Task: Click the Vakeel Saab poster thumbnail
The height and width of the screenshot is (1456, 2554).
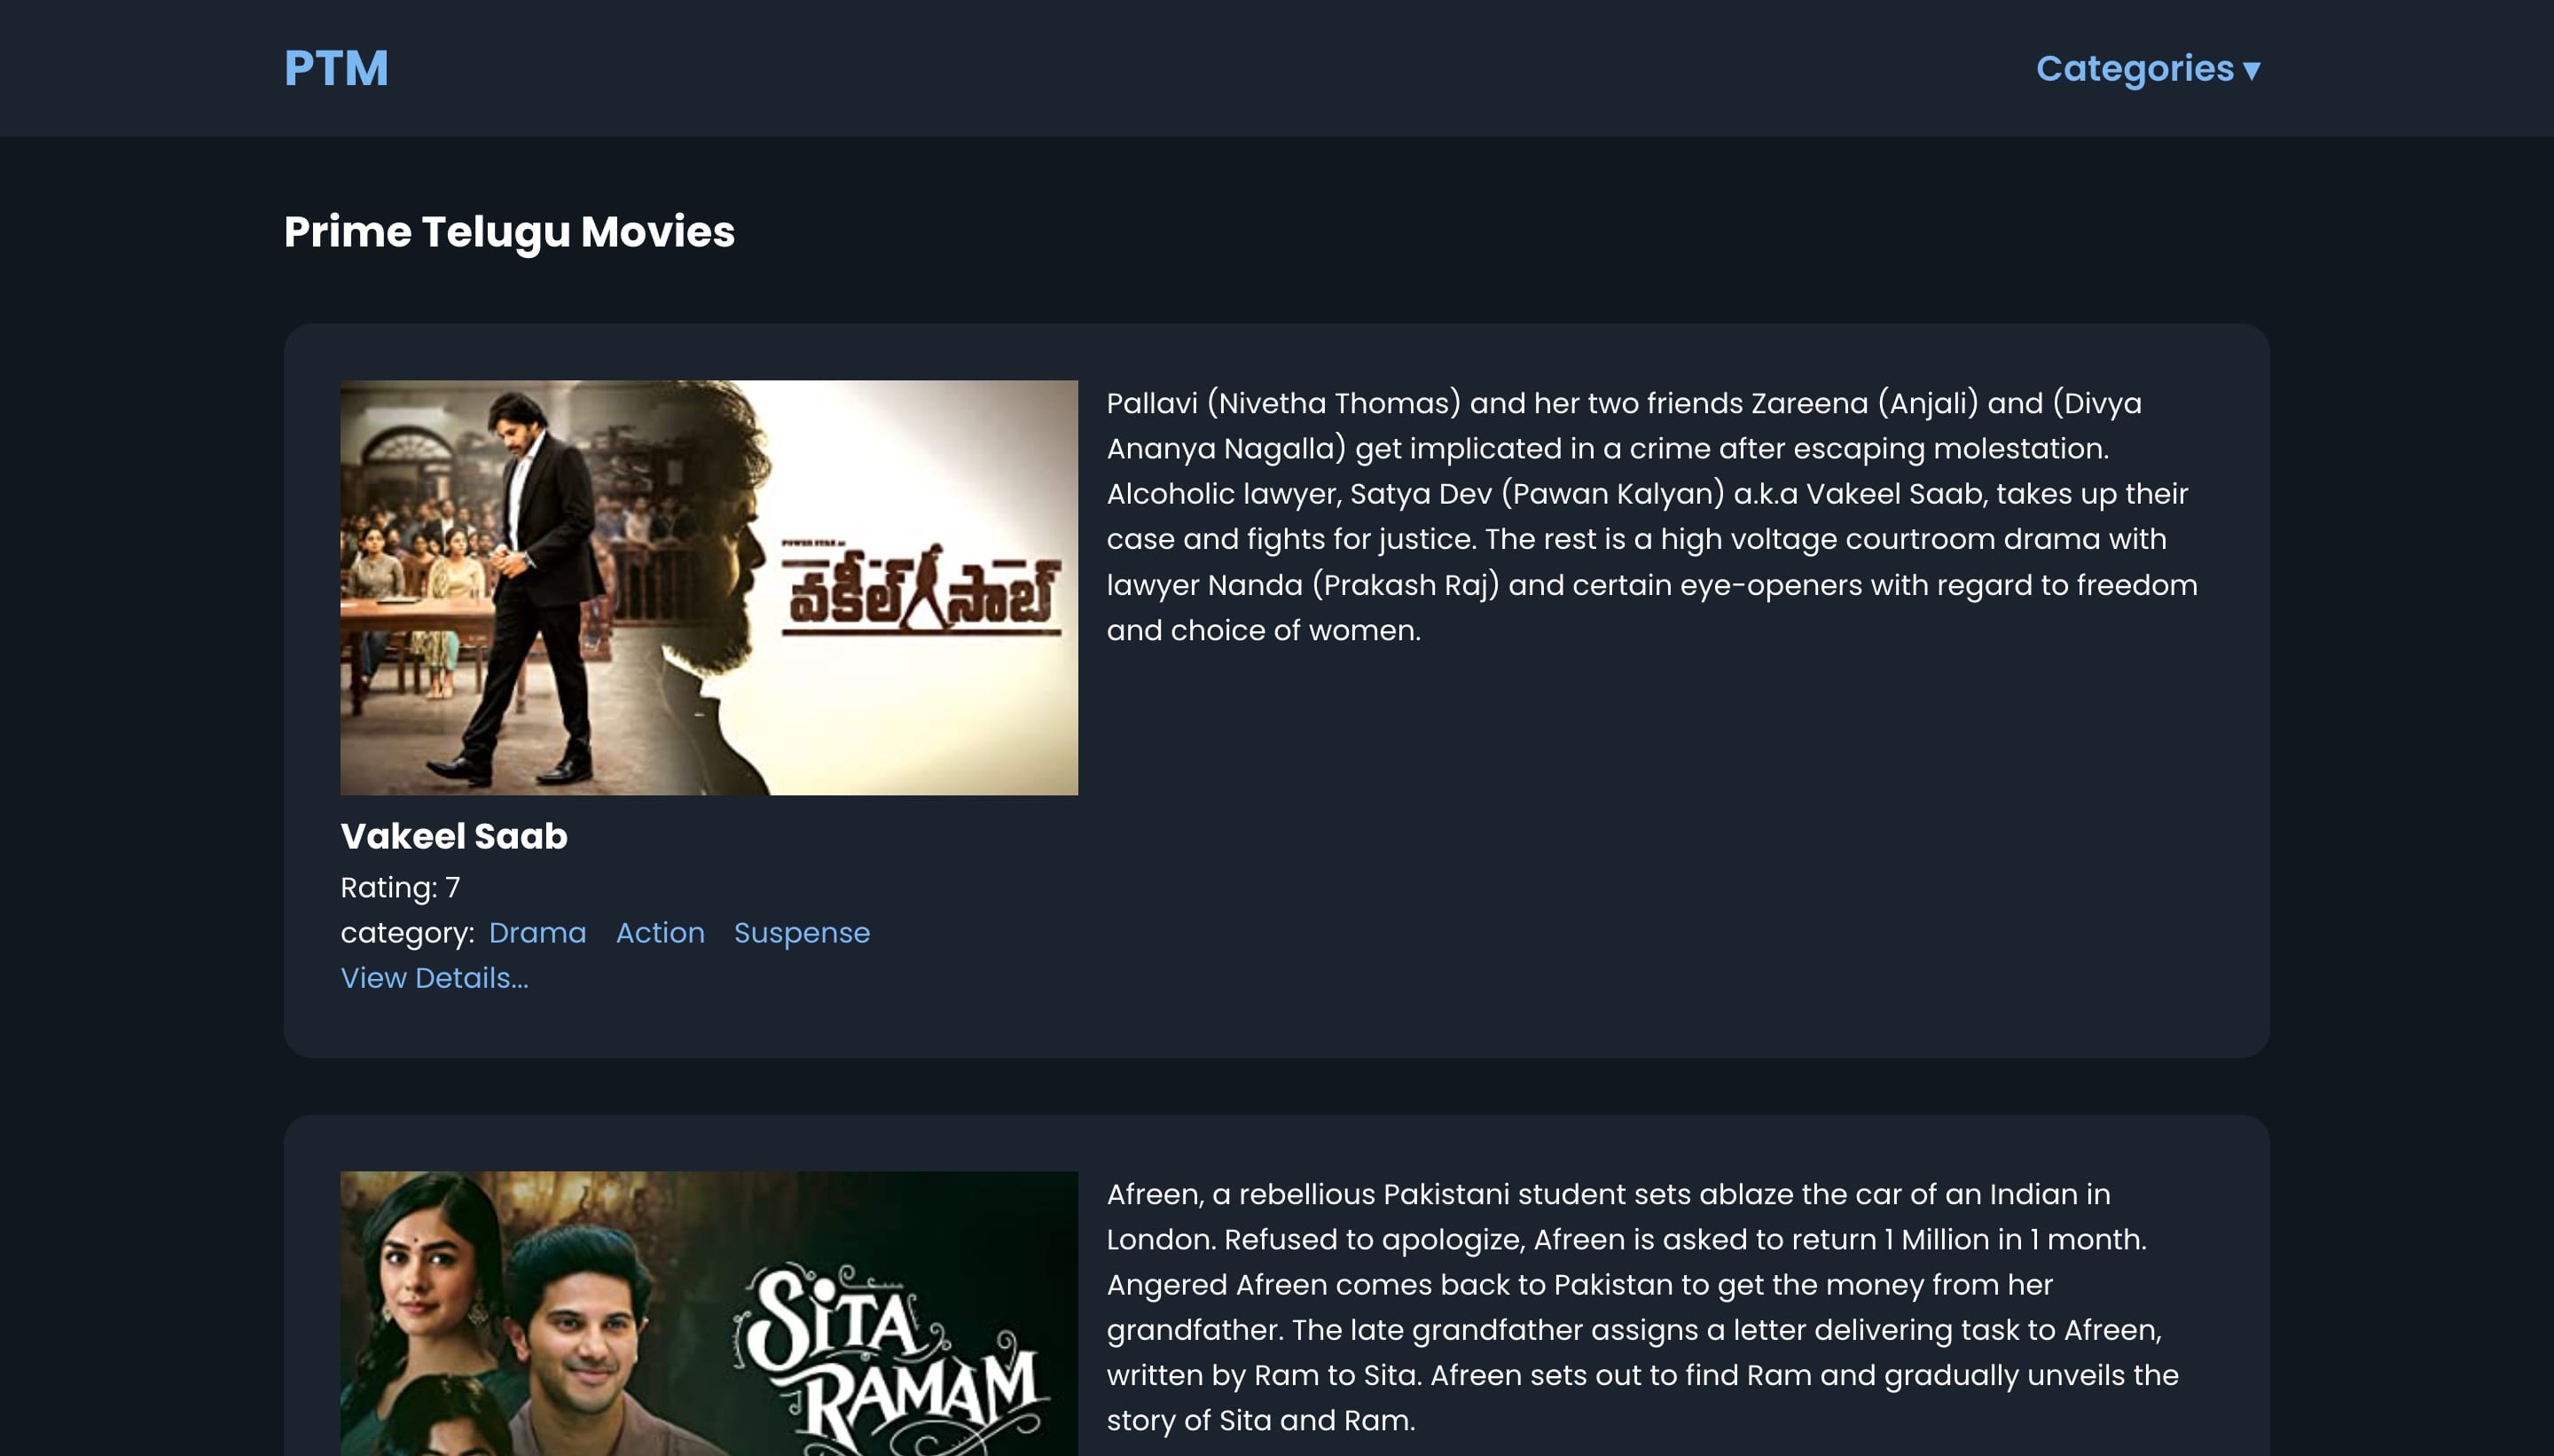Action: [x=709, y=588]
